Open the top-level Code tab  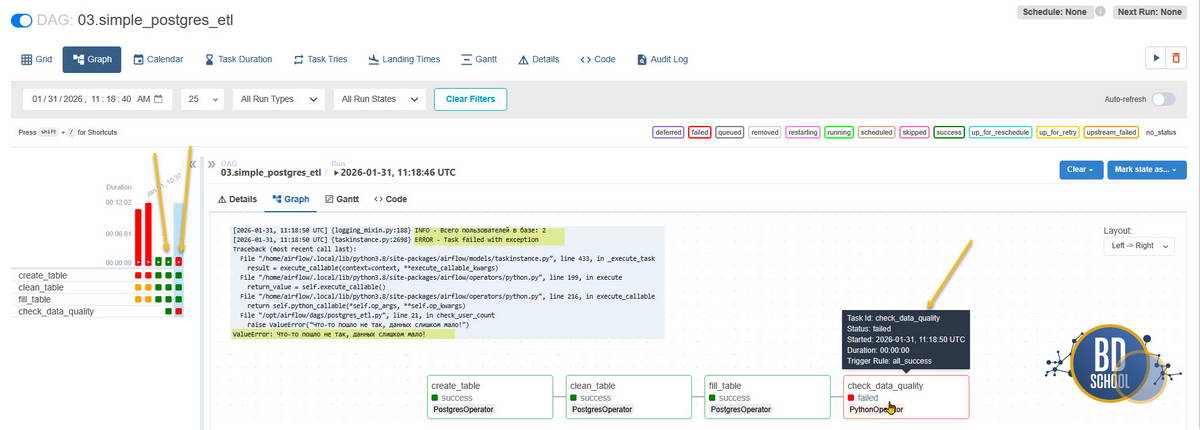(x=598, y=59)
